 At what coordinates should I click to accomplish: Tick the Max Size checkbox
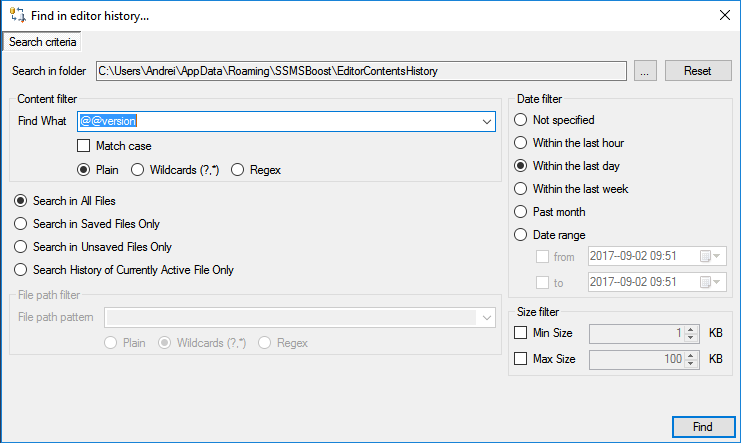(x=520, y=359)
